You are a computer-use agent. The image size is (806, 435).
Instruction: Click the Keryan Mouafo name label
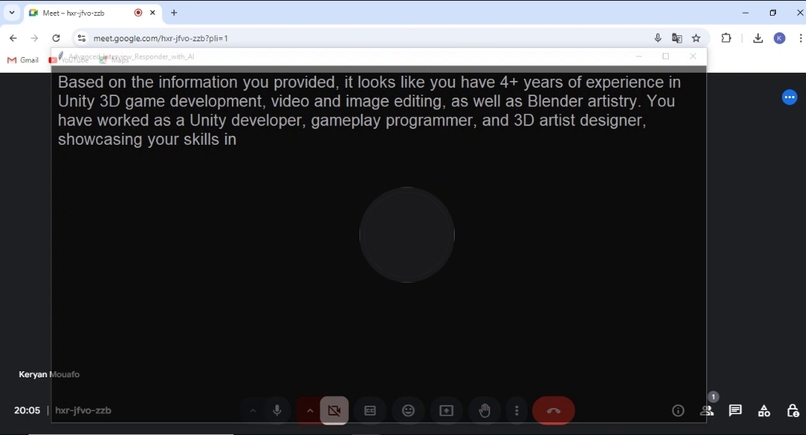click(x=49, y=374)
